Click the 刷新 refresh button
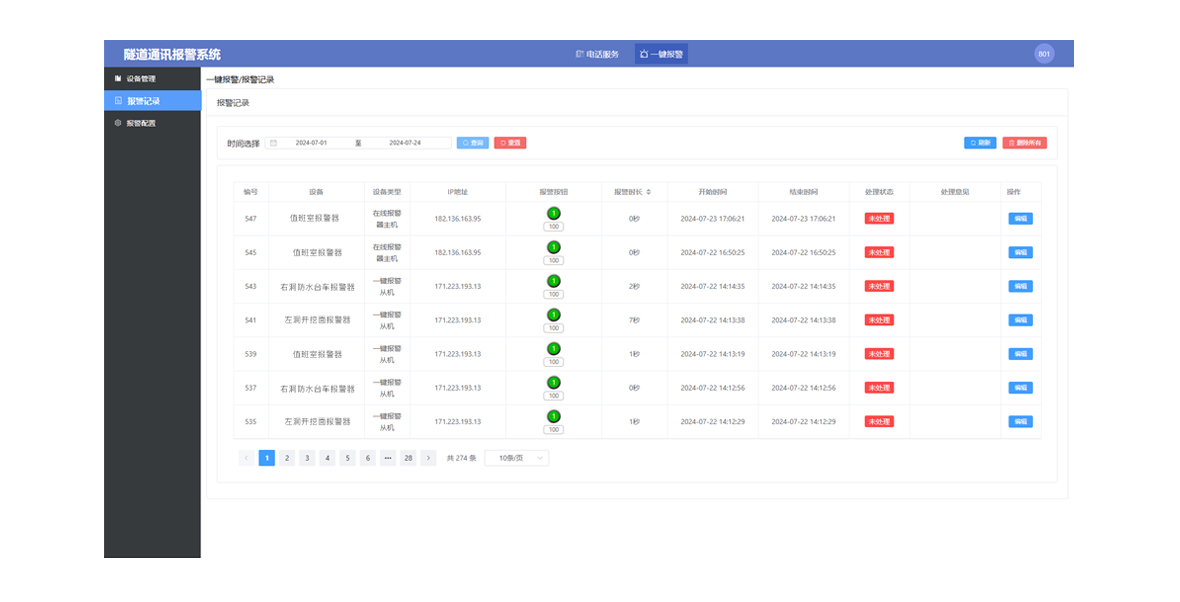 tap(980, 143)
